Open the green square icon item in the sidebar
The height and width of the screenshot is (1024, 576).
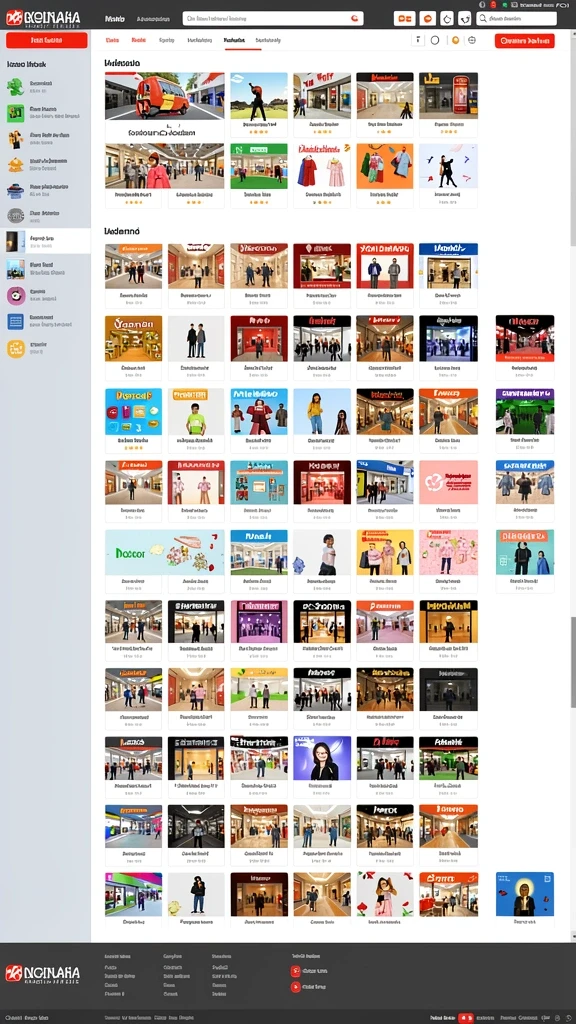tap(46, 113)
